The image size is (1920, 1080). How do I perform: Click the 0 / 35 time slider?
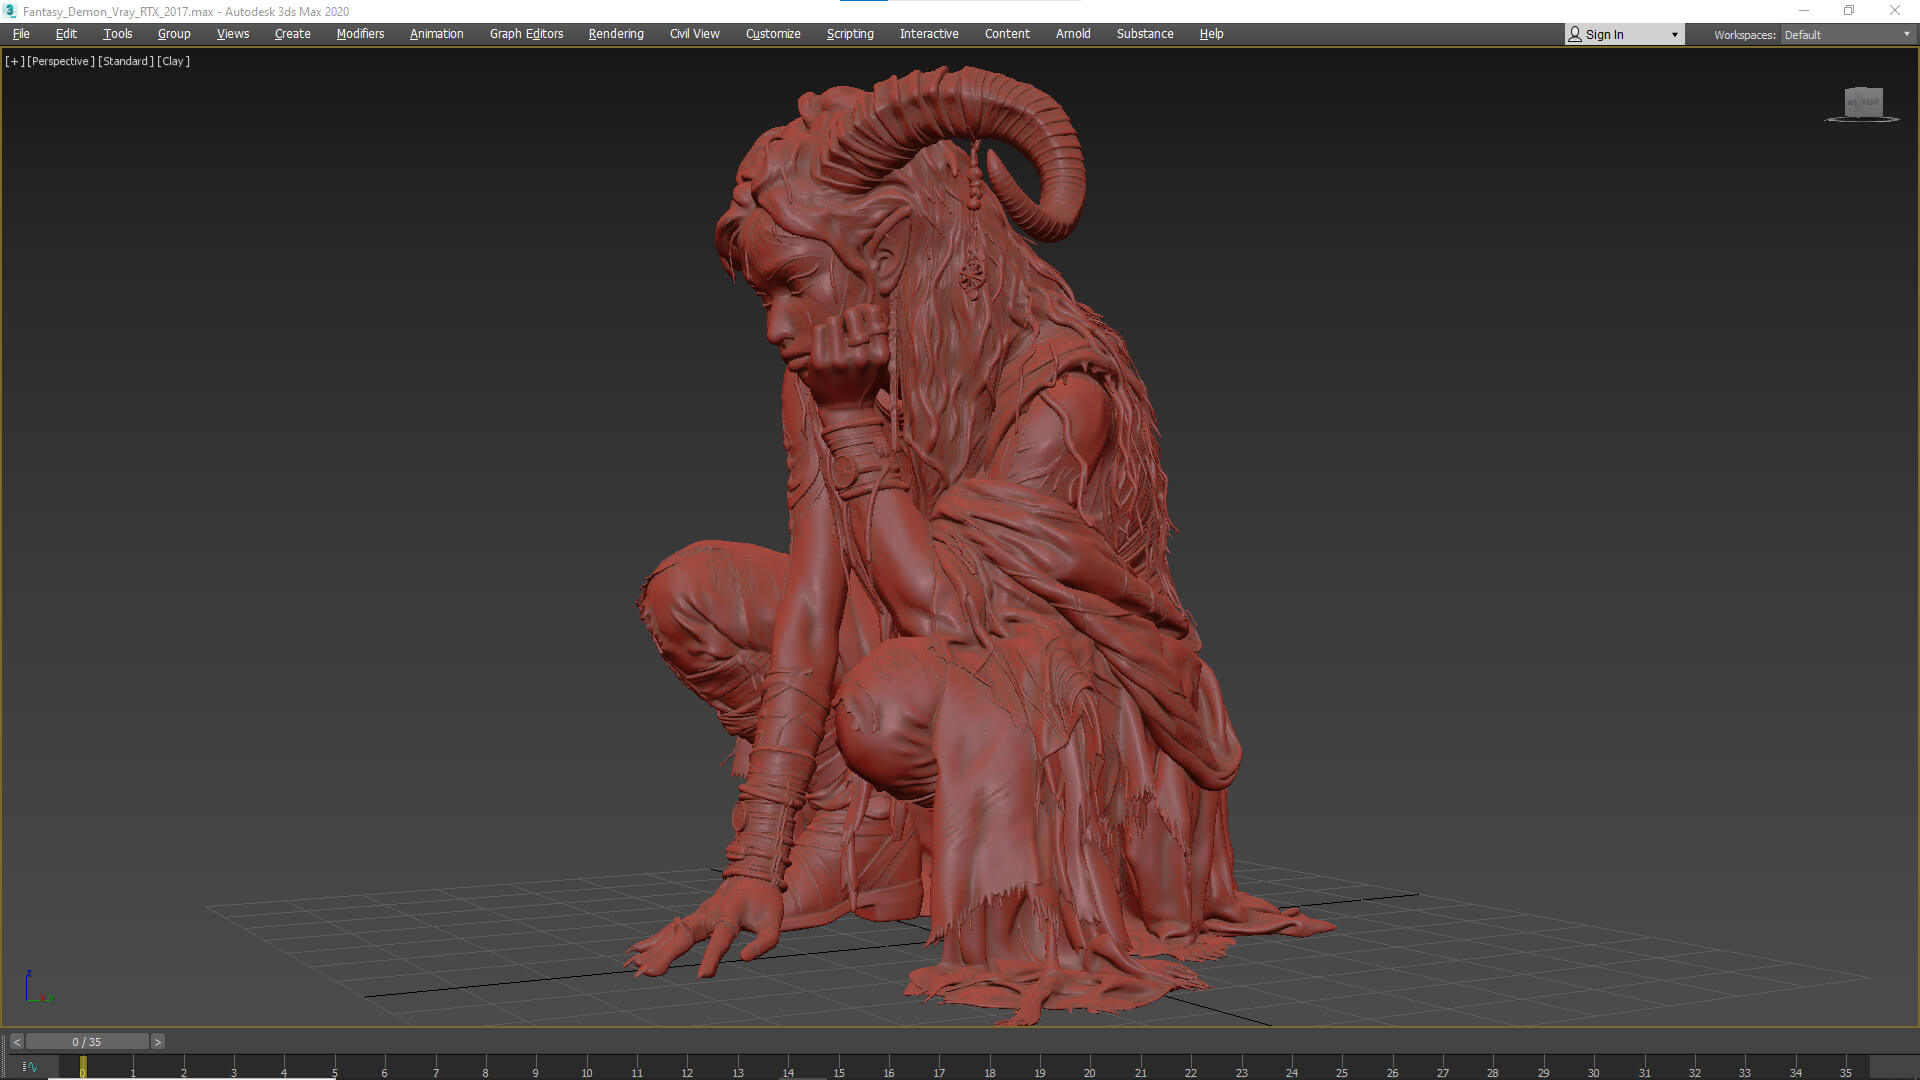coord(87,1042)
